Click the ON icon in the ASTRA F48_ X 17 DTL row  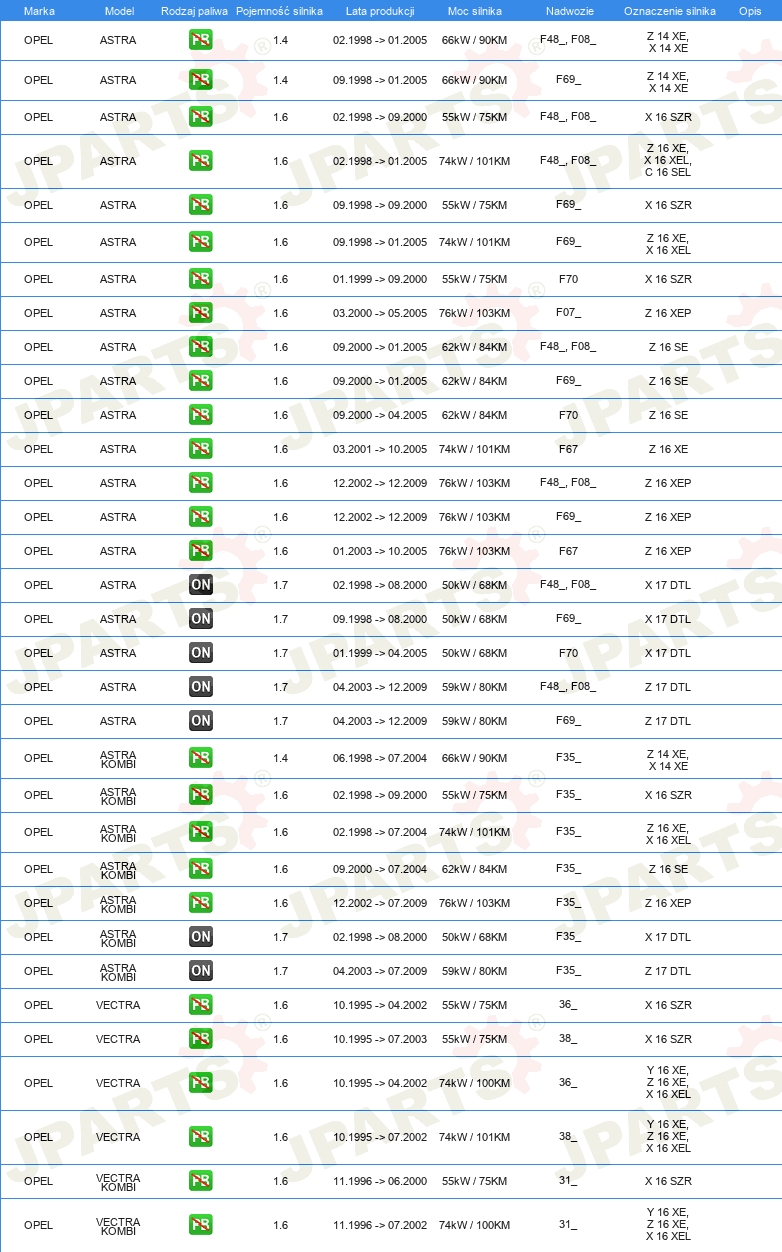[x=201, y=586]
